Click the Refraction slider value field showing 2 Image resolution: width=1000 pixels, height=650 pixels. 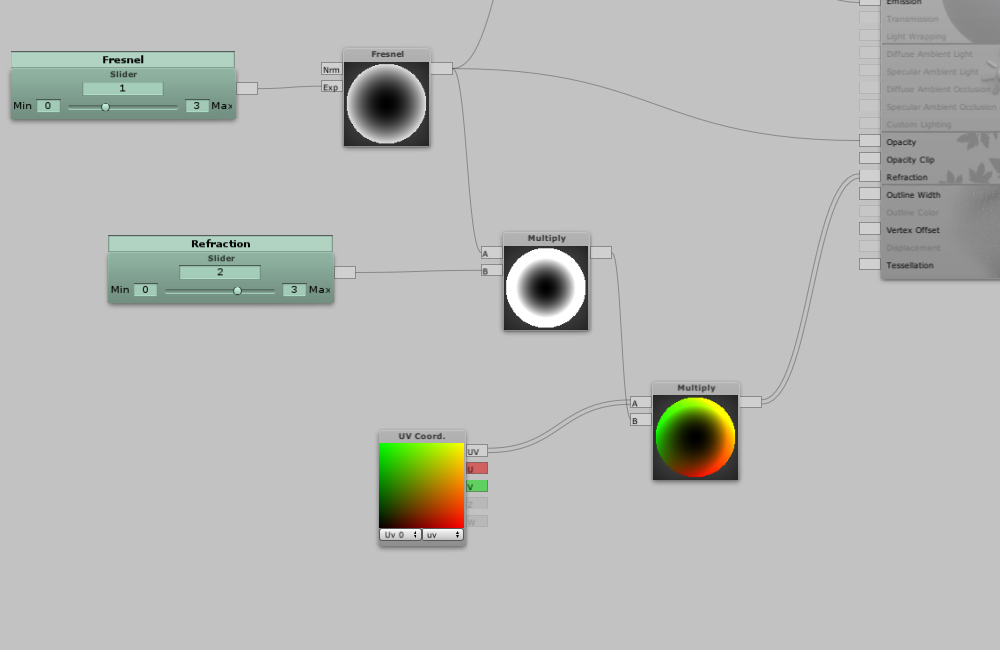coord(220,272)
